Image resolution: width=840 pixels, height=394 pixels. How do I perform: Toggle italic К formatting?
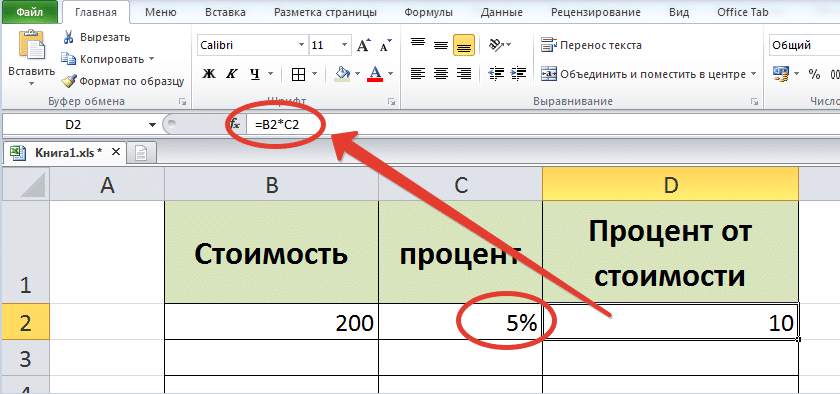click(x=231, y=73)
